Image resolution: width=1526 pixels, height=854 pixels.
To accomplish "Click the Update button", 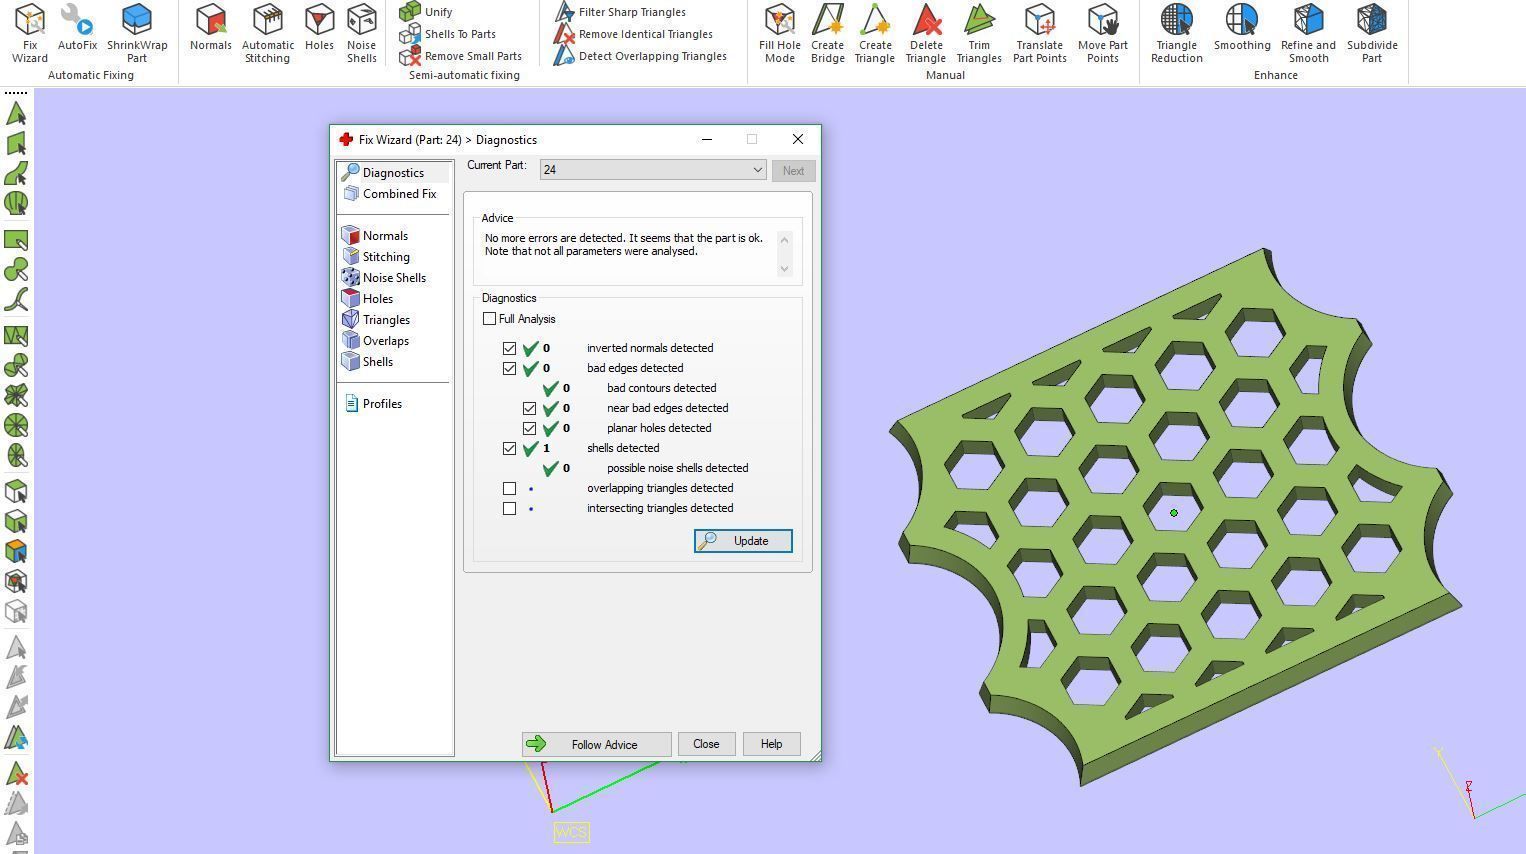I will (x=743, y=541).
